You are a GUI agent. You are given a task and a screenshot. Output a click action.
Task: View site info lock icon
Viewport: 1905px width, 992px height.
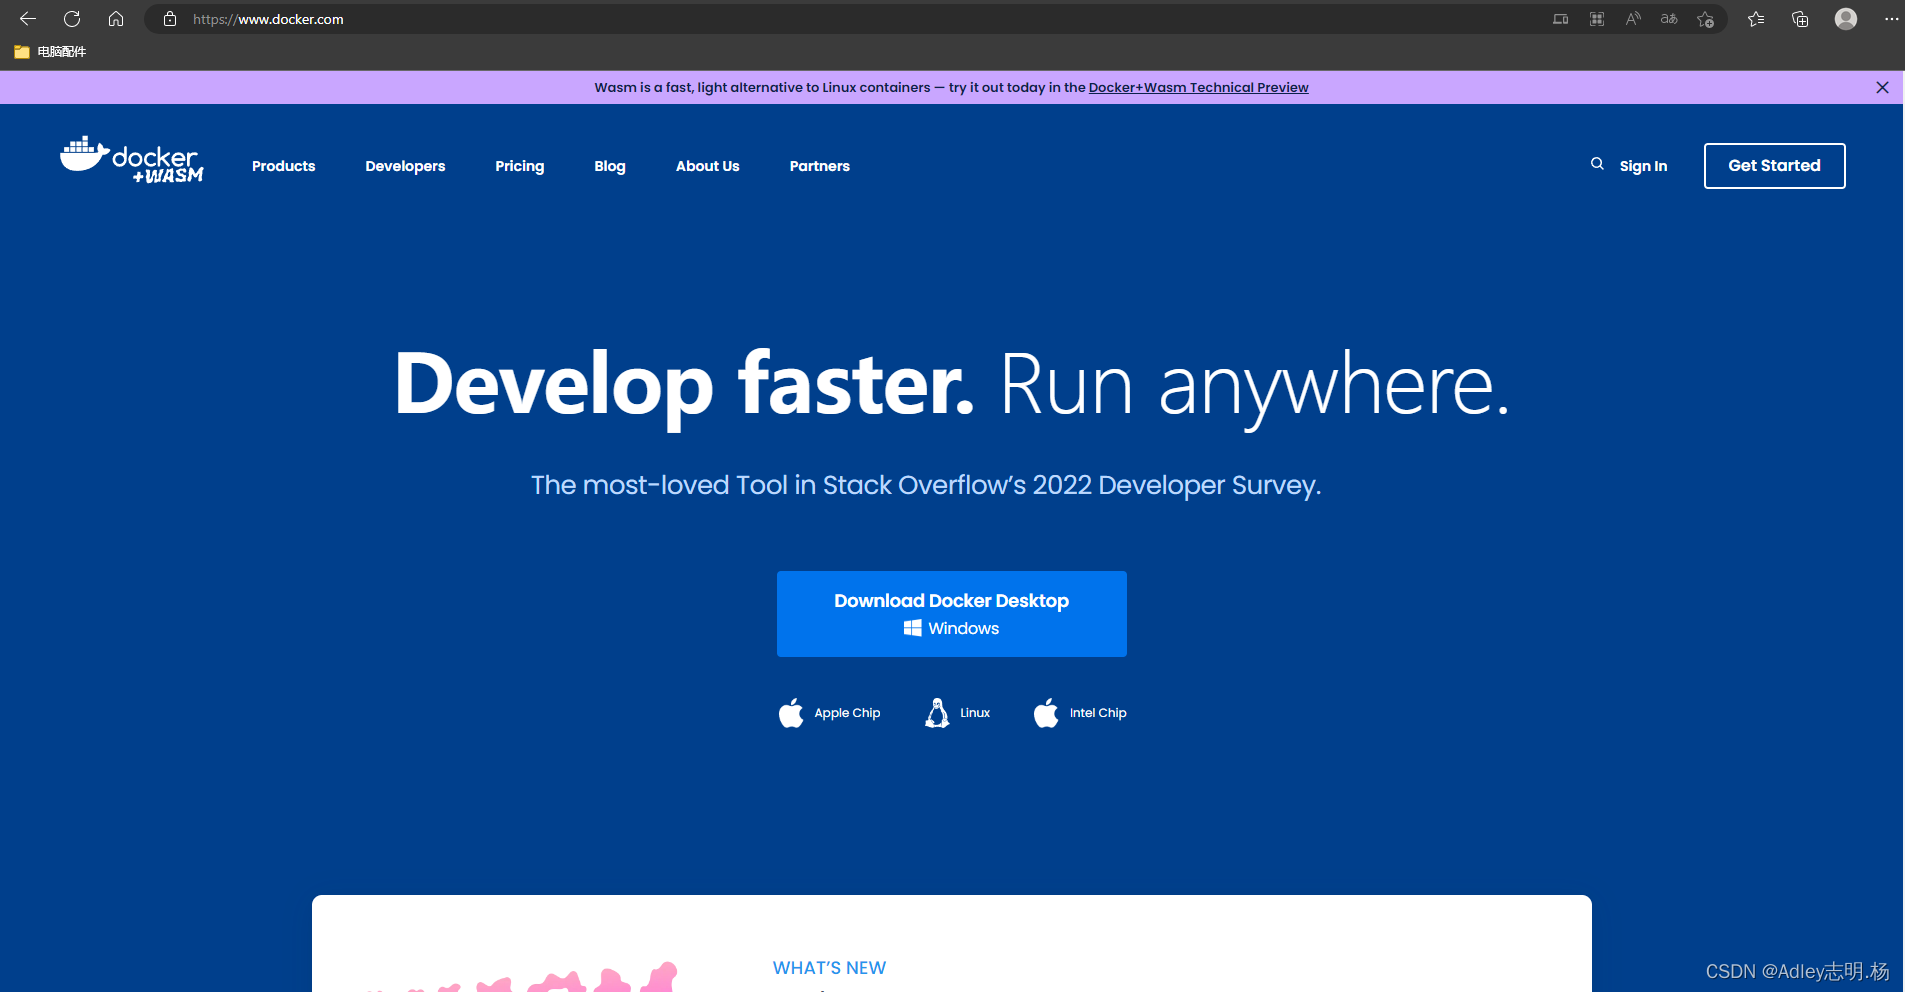tap(170, 19)
